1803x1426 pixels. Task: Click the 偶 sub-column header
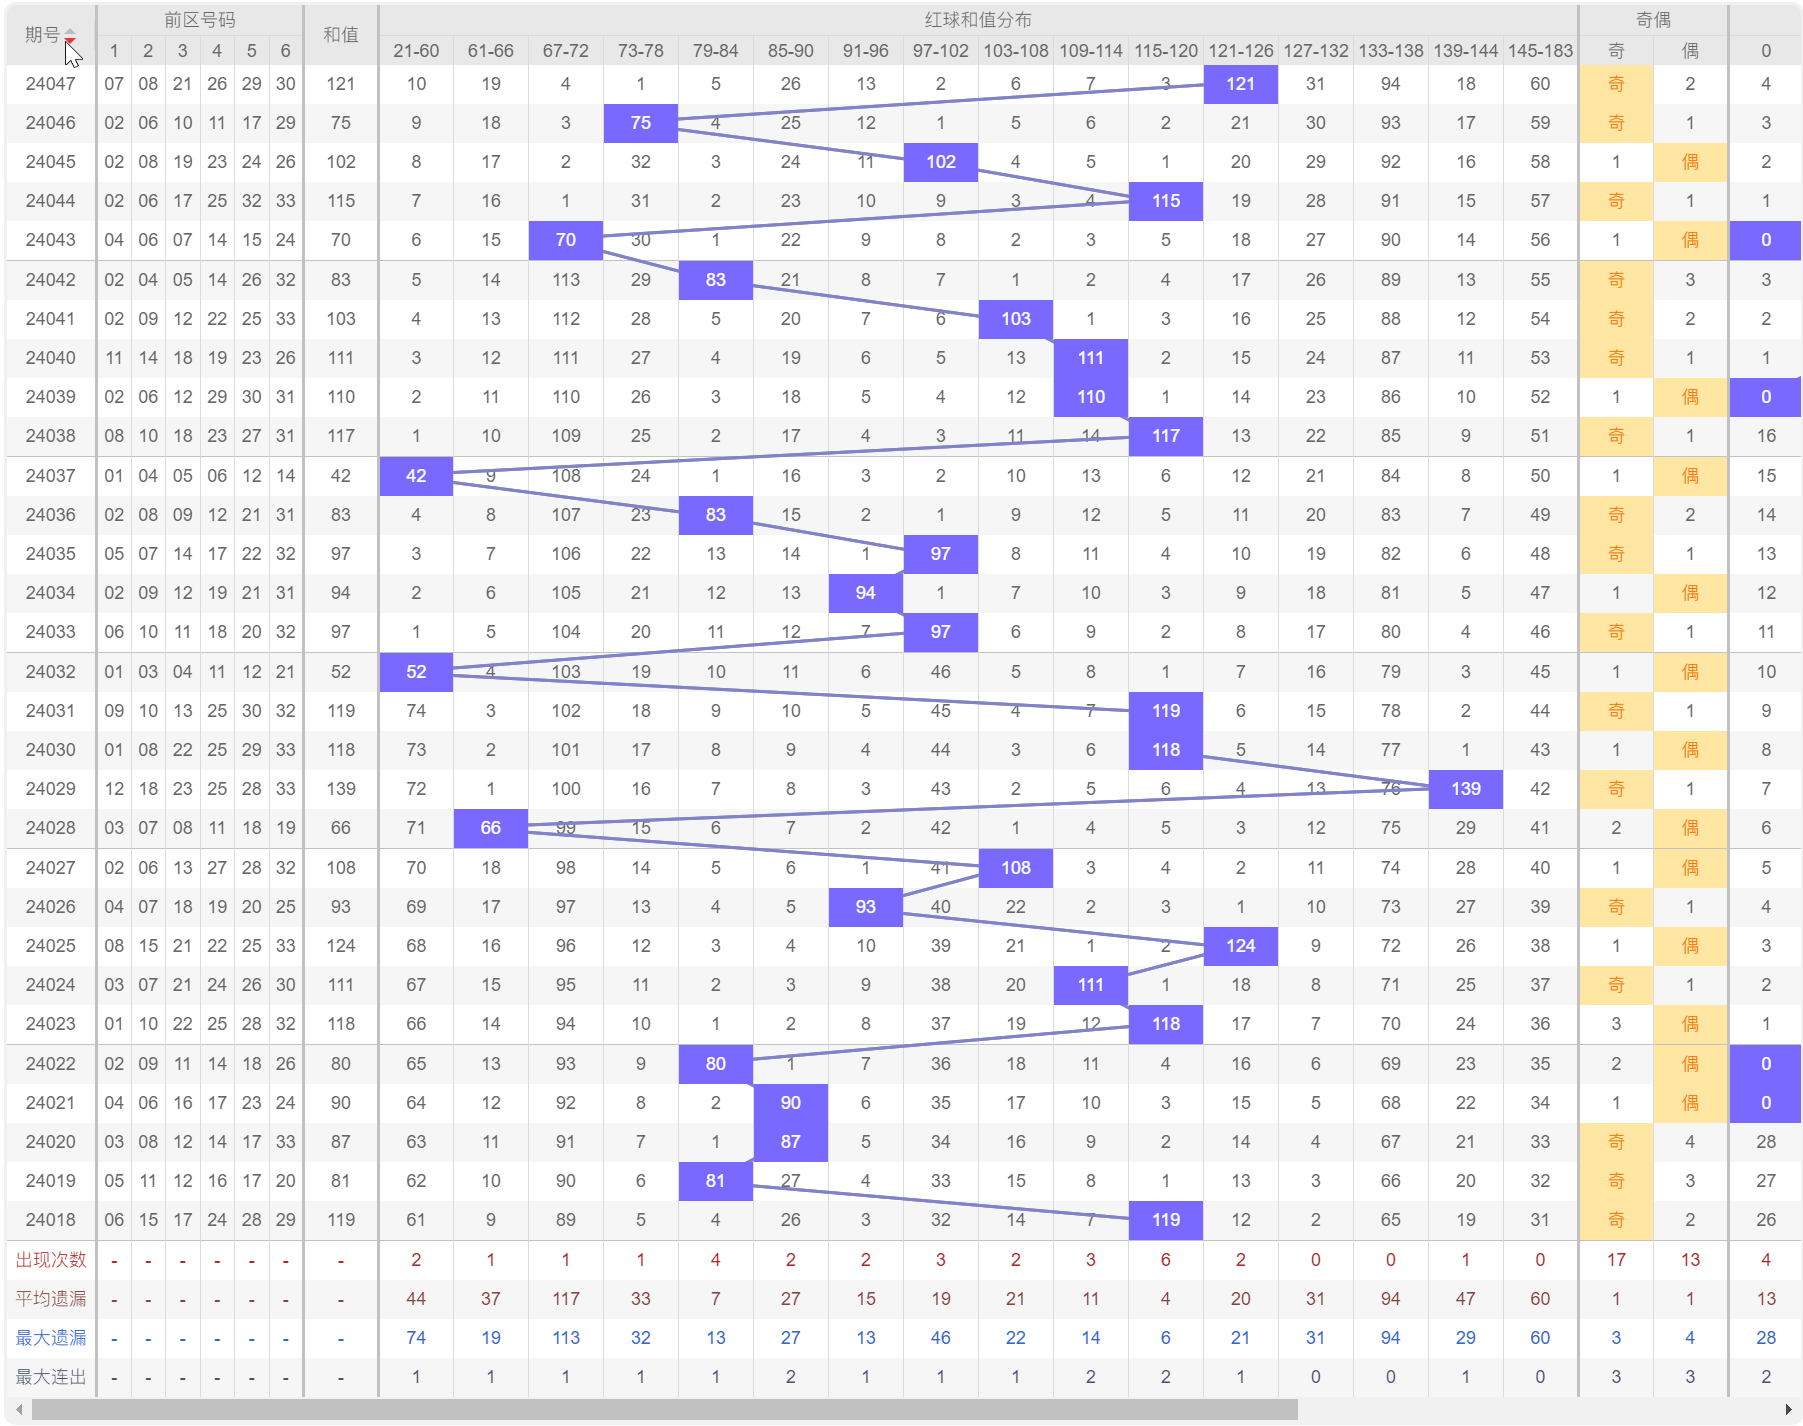(x=1690, y=51)
